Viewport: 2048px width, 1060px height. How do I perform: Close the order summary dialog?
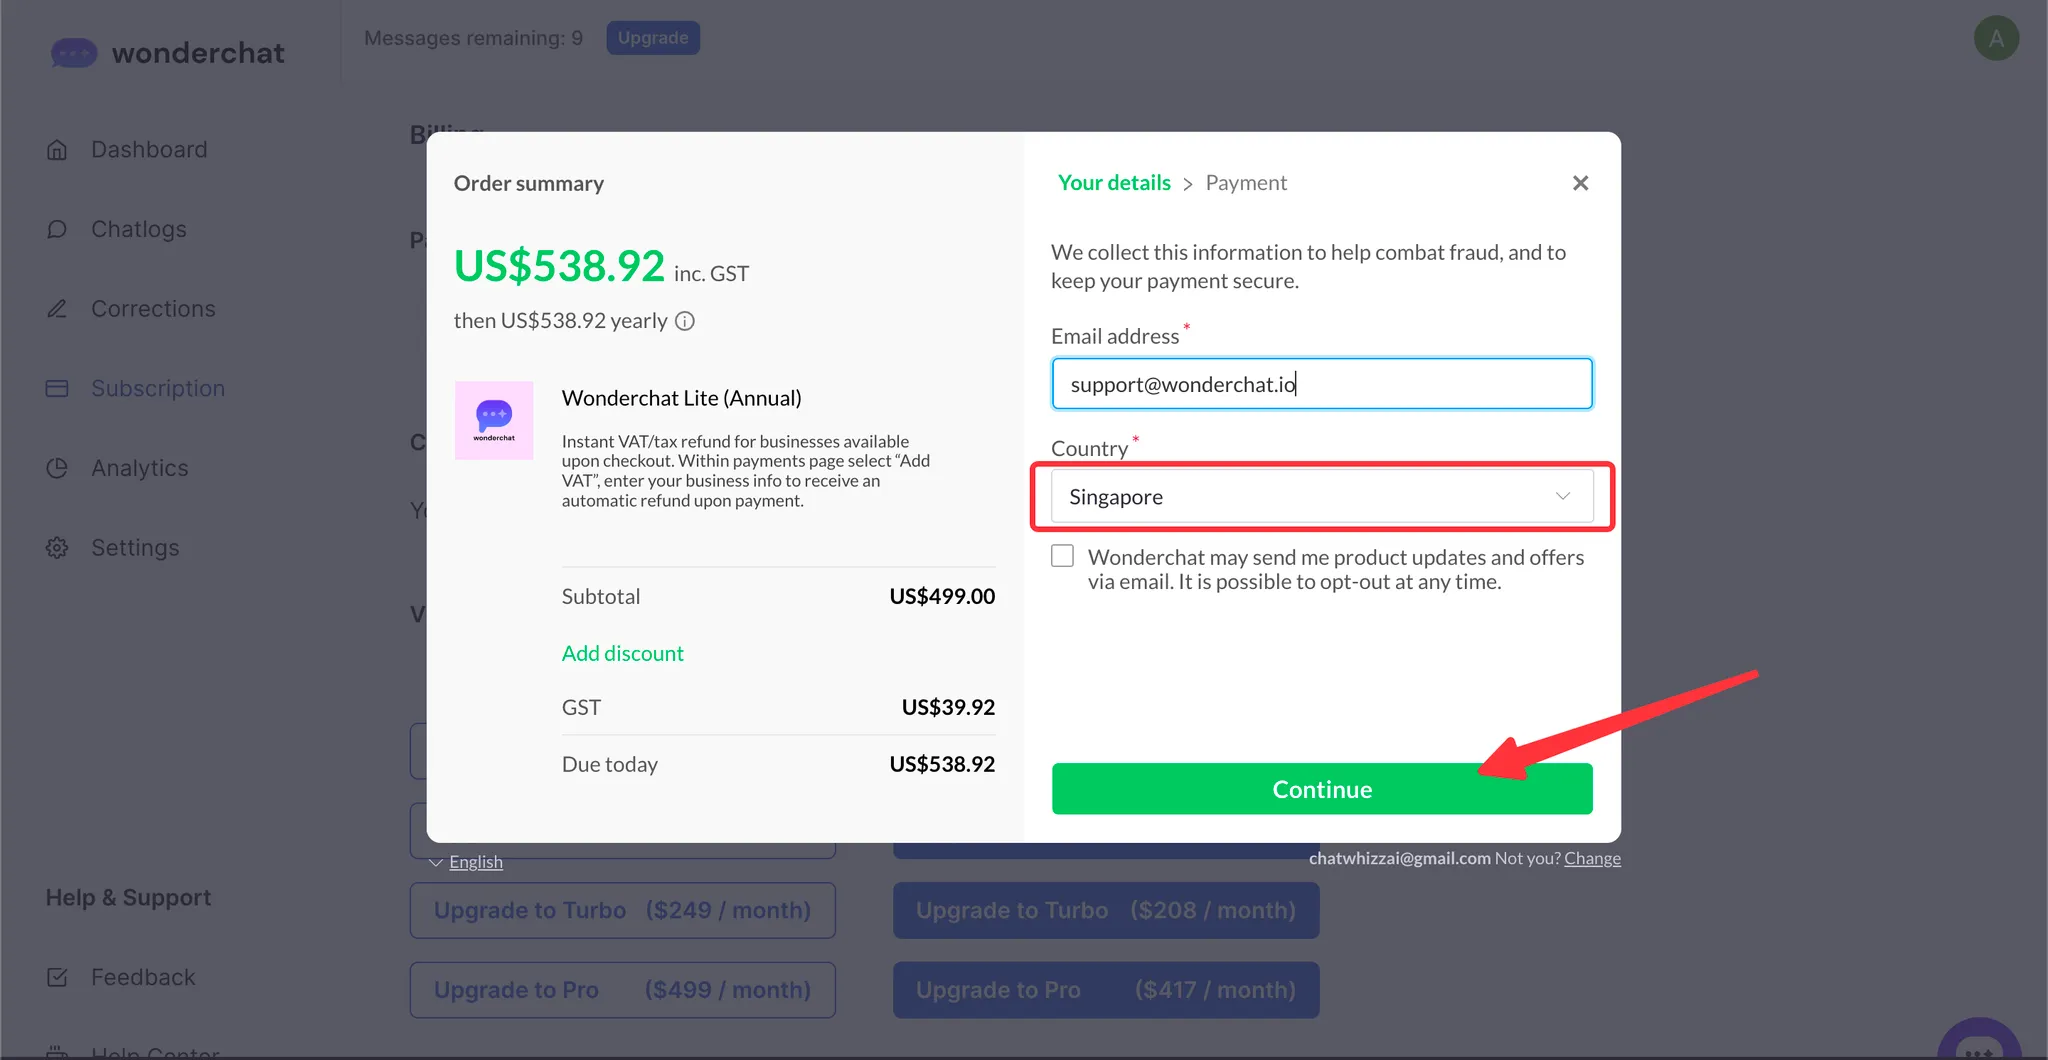tap(1580, 183)
